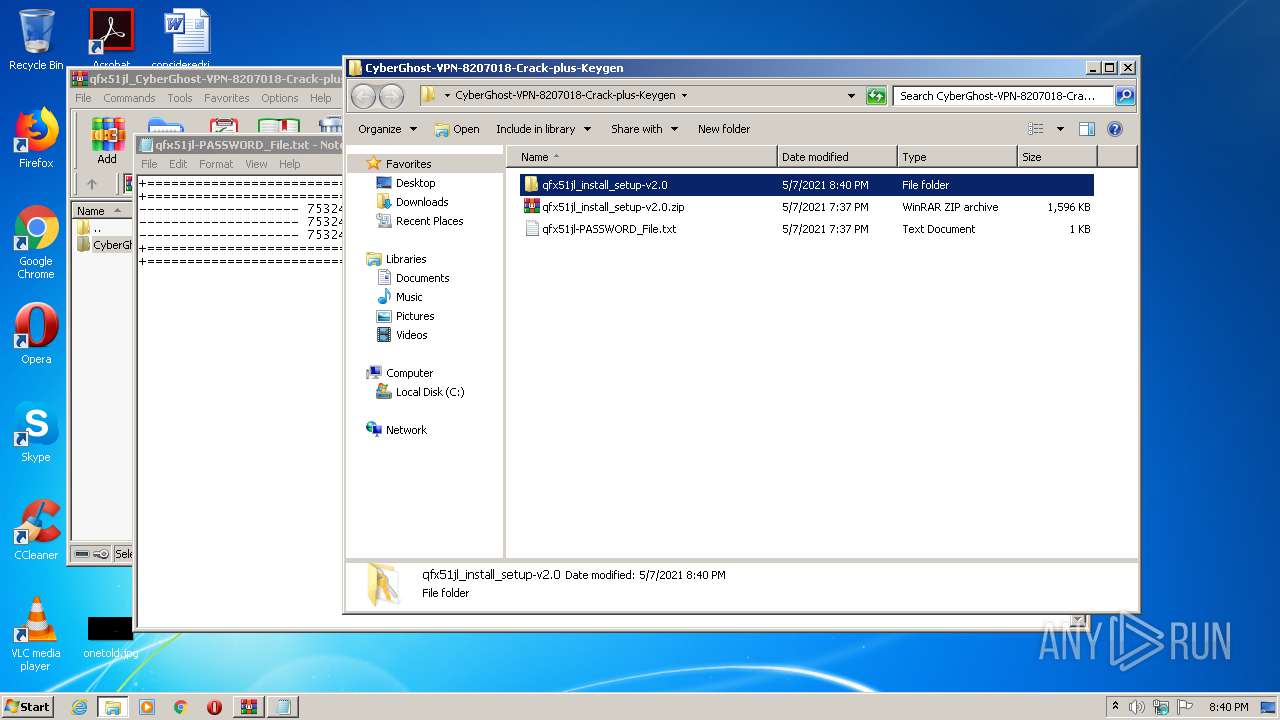Click the search magnifier icon in Explorer
1280x720 pixels.
1125,96
